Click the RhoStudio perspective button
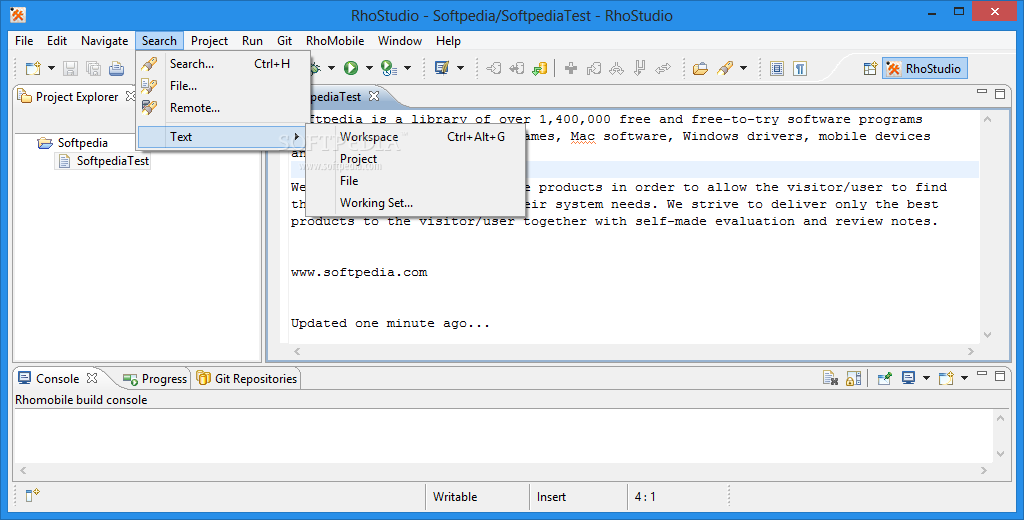Screen dimensions: 1024x520 point(923,69)
